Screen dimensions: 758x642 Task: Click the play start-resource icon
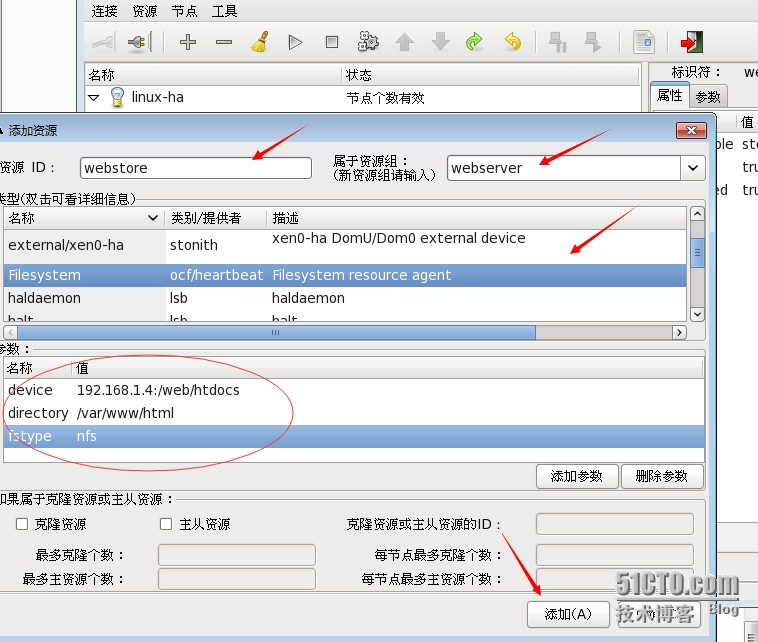pos(295,43)
